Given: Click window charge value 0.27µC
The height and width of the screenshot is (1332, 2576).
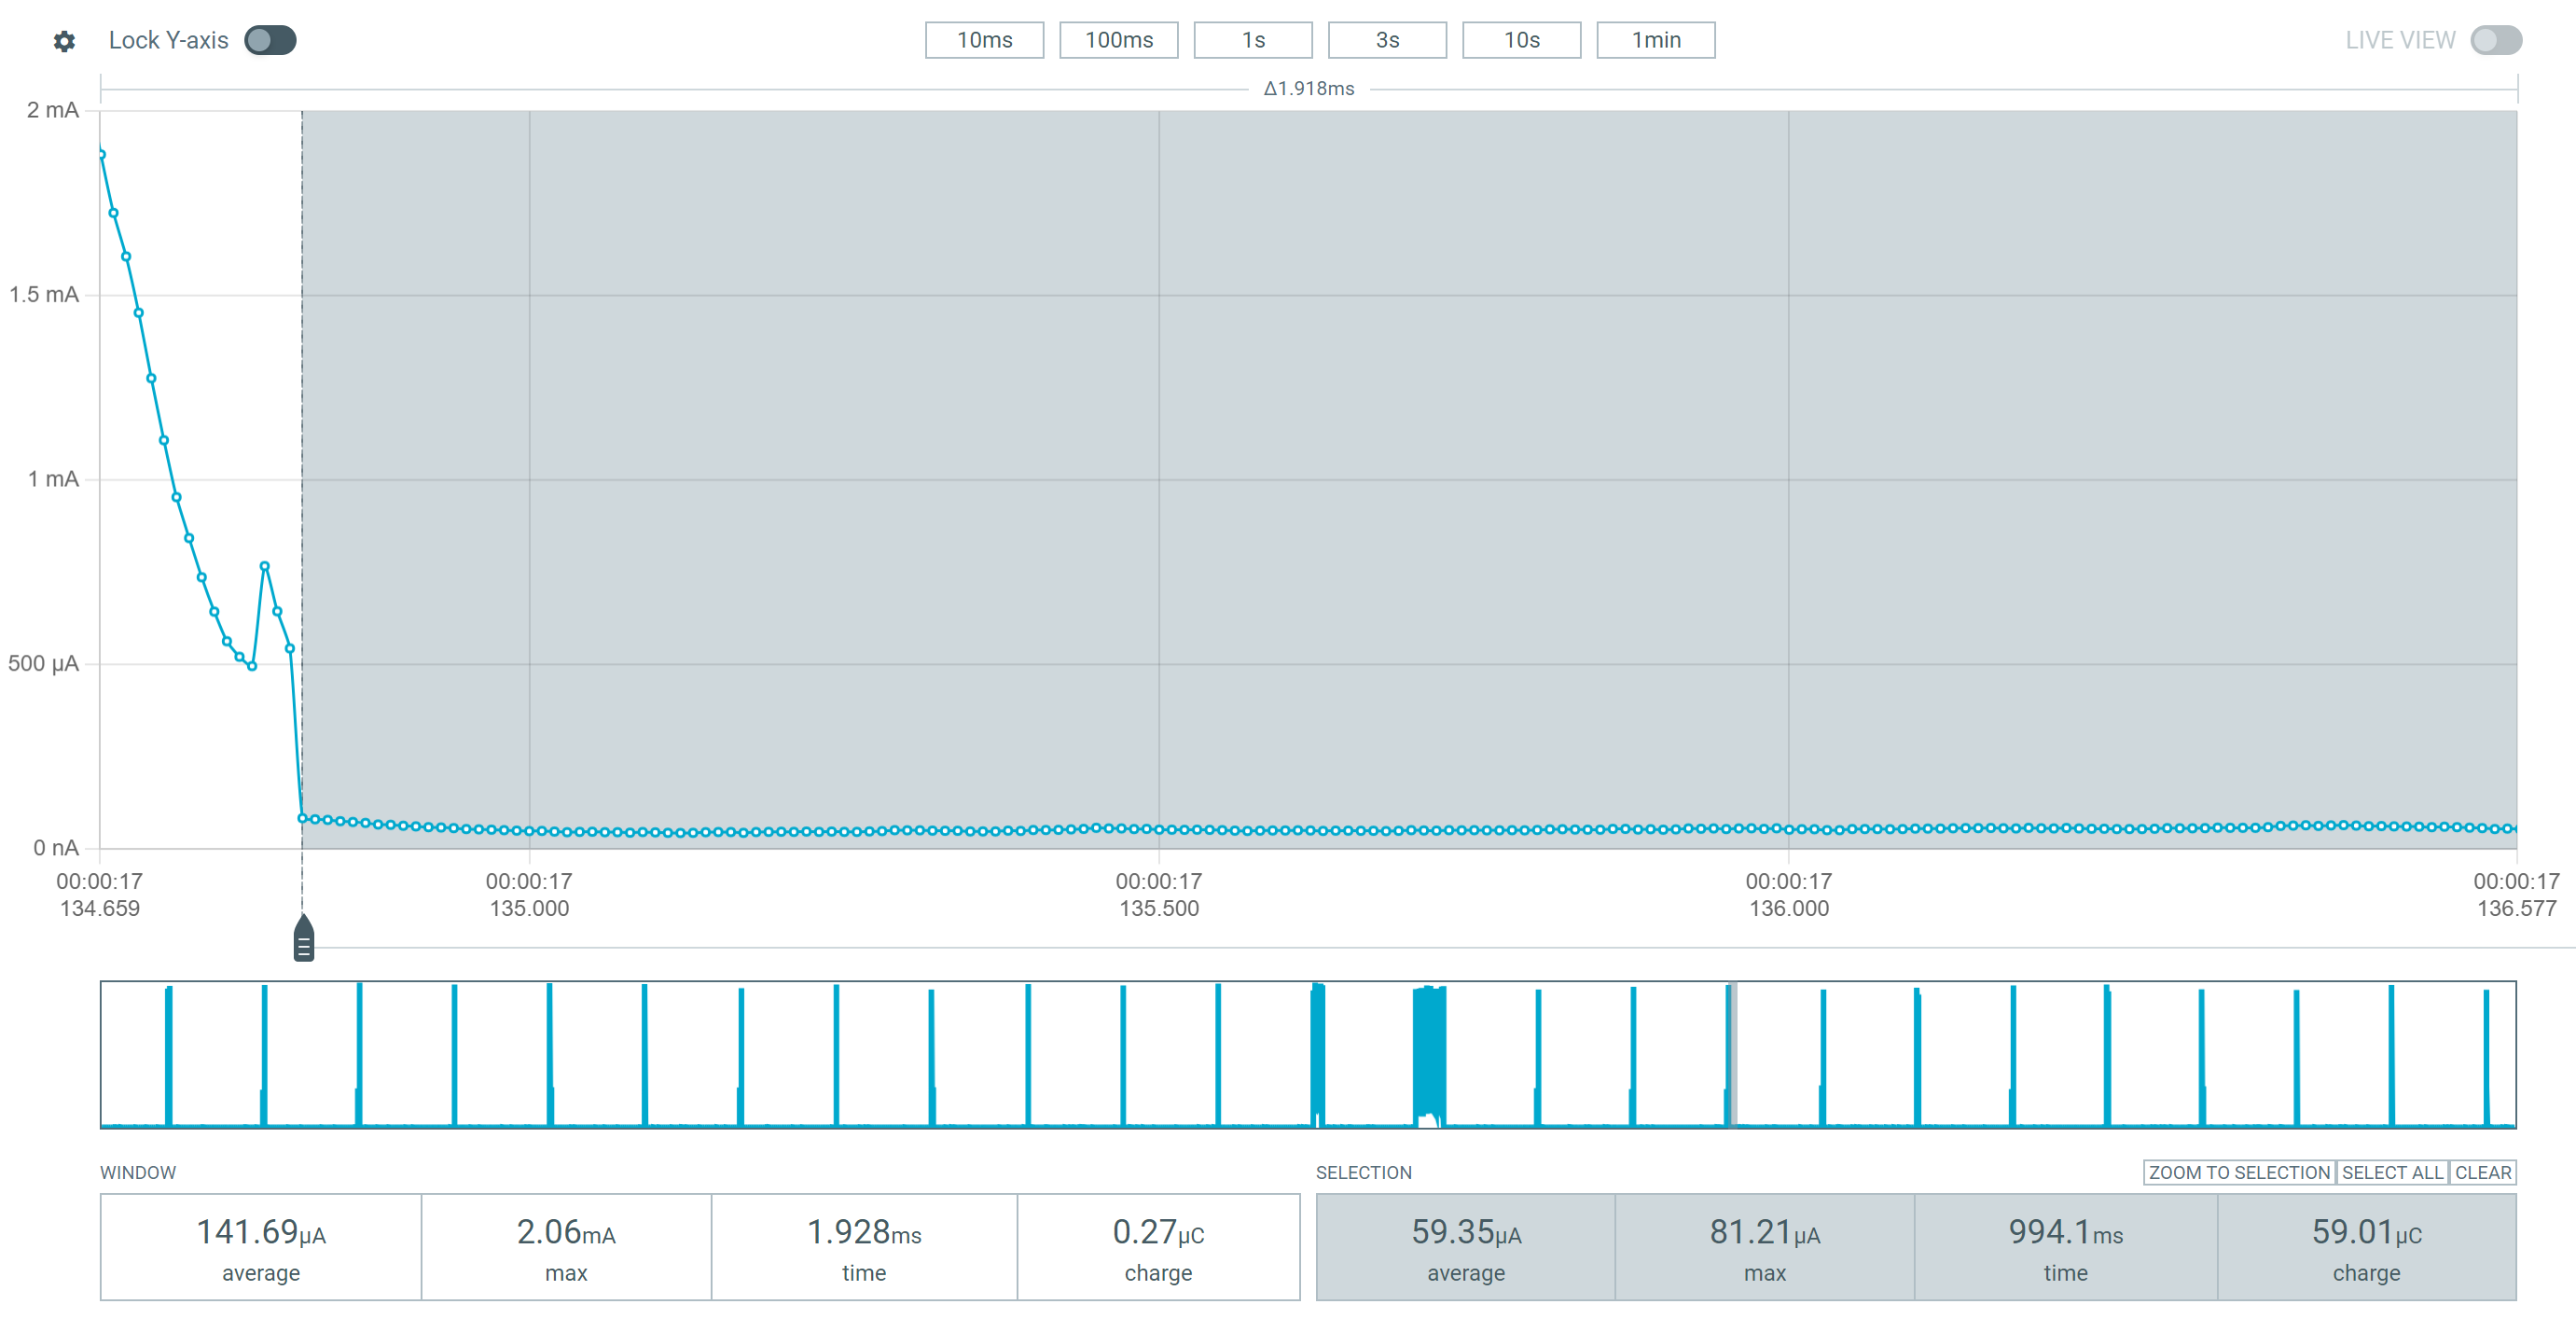Looking at the screenshot, I should 1158,1232.
